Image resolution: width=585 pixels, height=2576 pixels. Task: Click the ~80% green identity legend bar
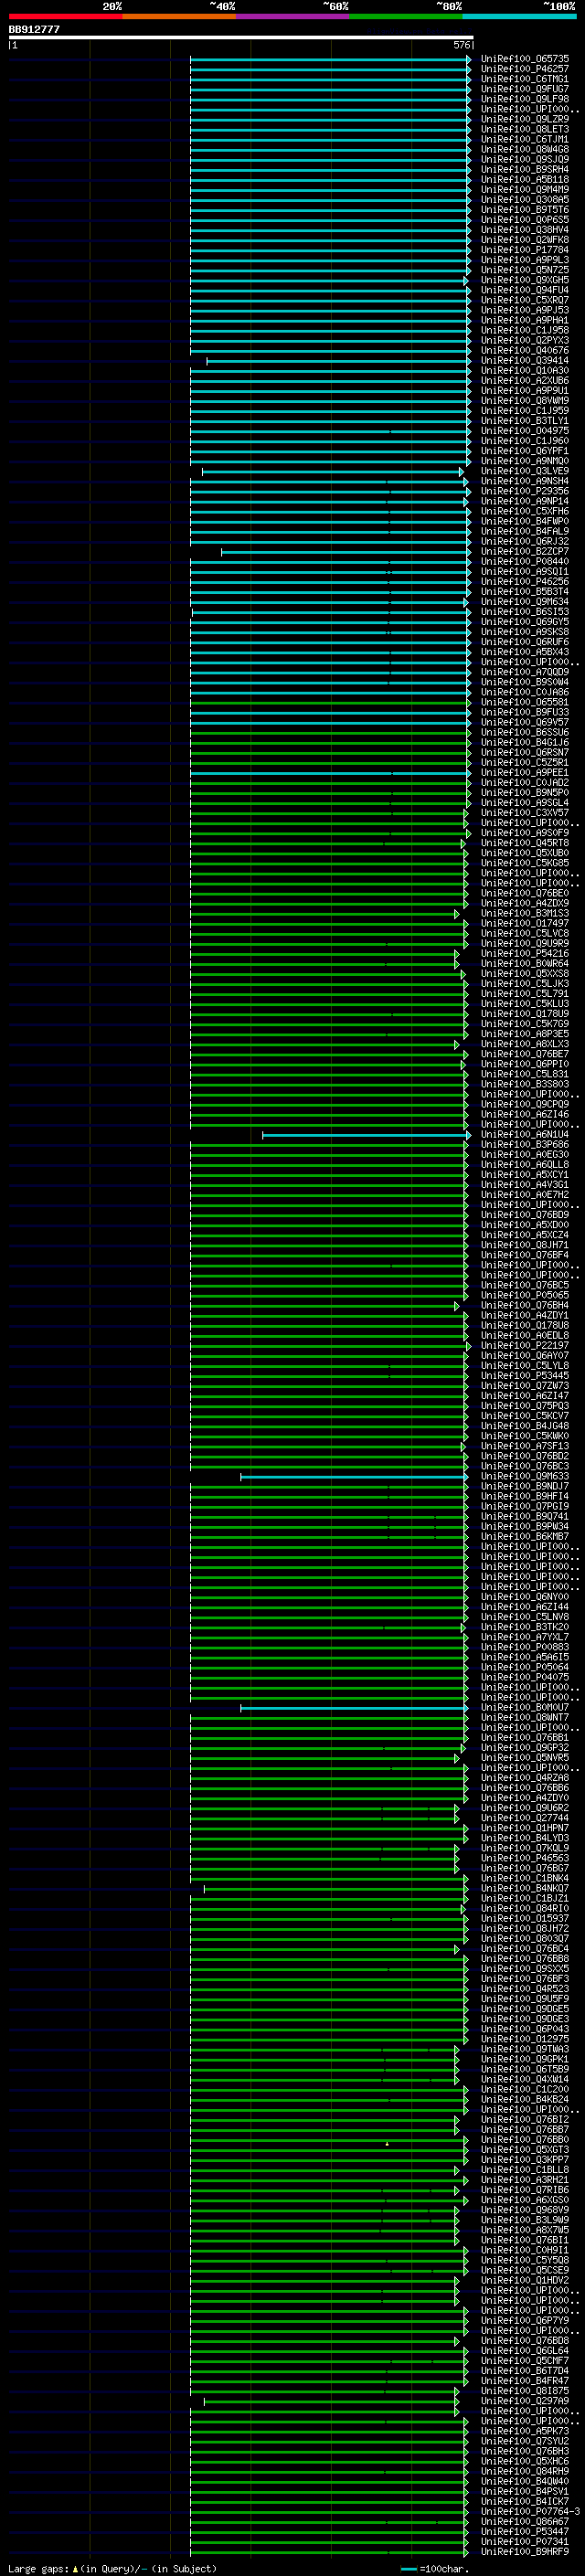coord(406,16)
